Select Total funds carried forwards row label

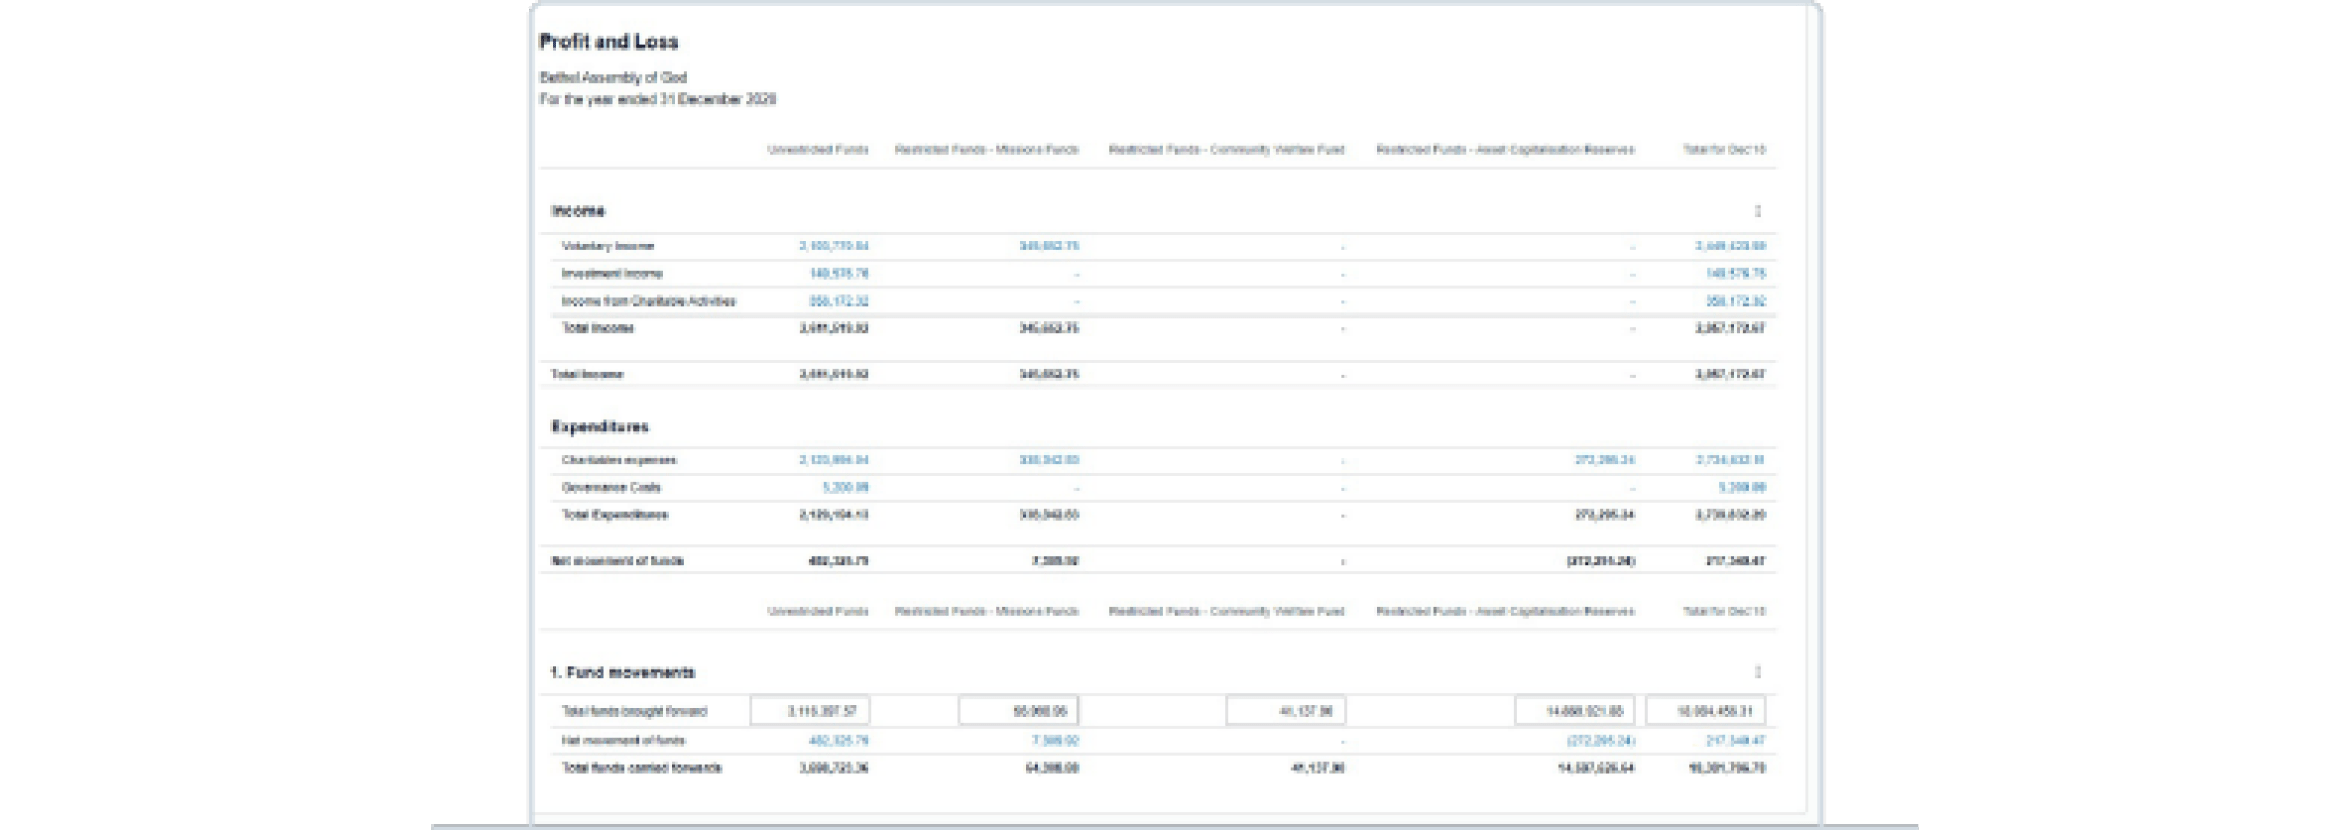point(642,768)
